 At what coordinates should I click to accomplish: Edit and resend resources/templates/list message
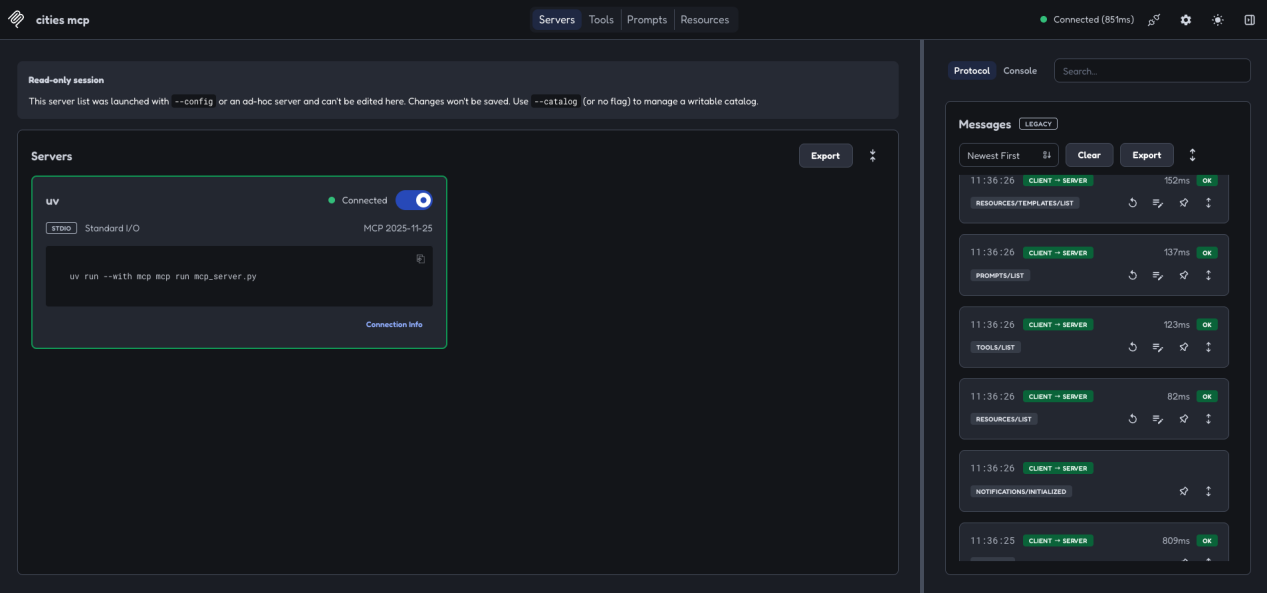[x=1158, y=203]
